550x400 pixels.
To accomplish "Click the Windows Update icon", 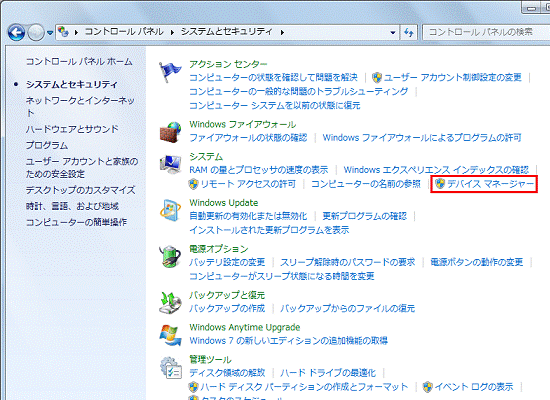I will pyautogui.click(x=170, y=211).
